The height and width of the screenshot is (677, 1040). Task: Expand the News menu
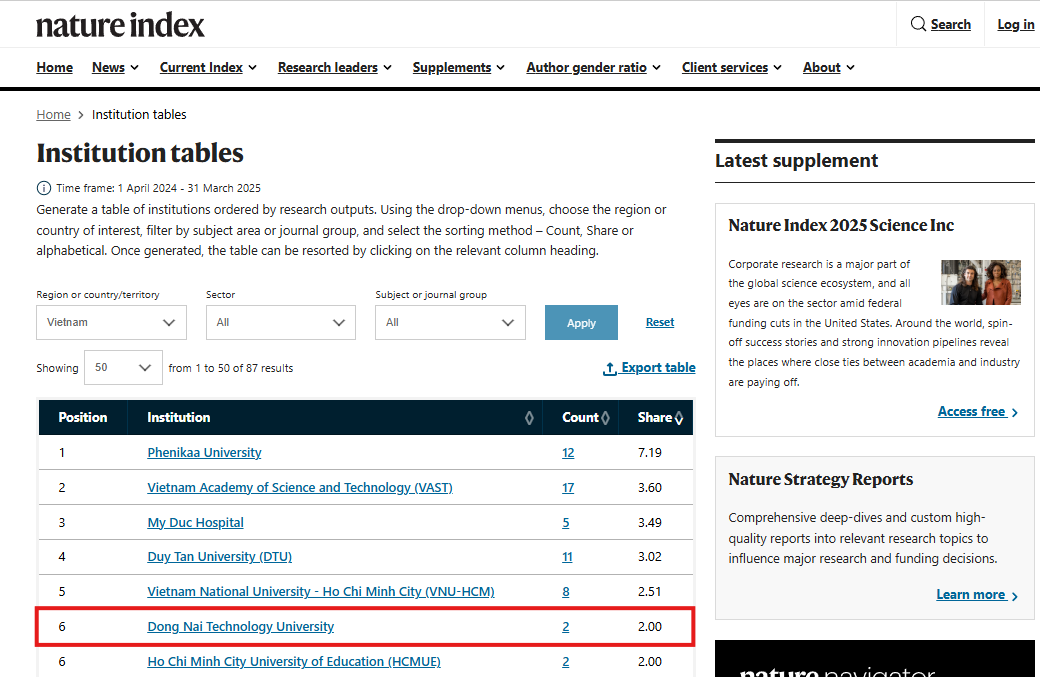(x=115, y=68)
